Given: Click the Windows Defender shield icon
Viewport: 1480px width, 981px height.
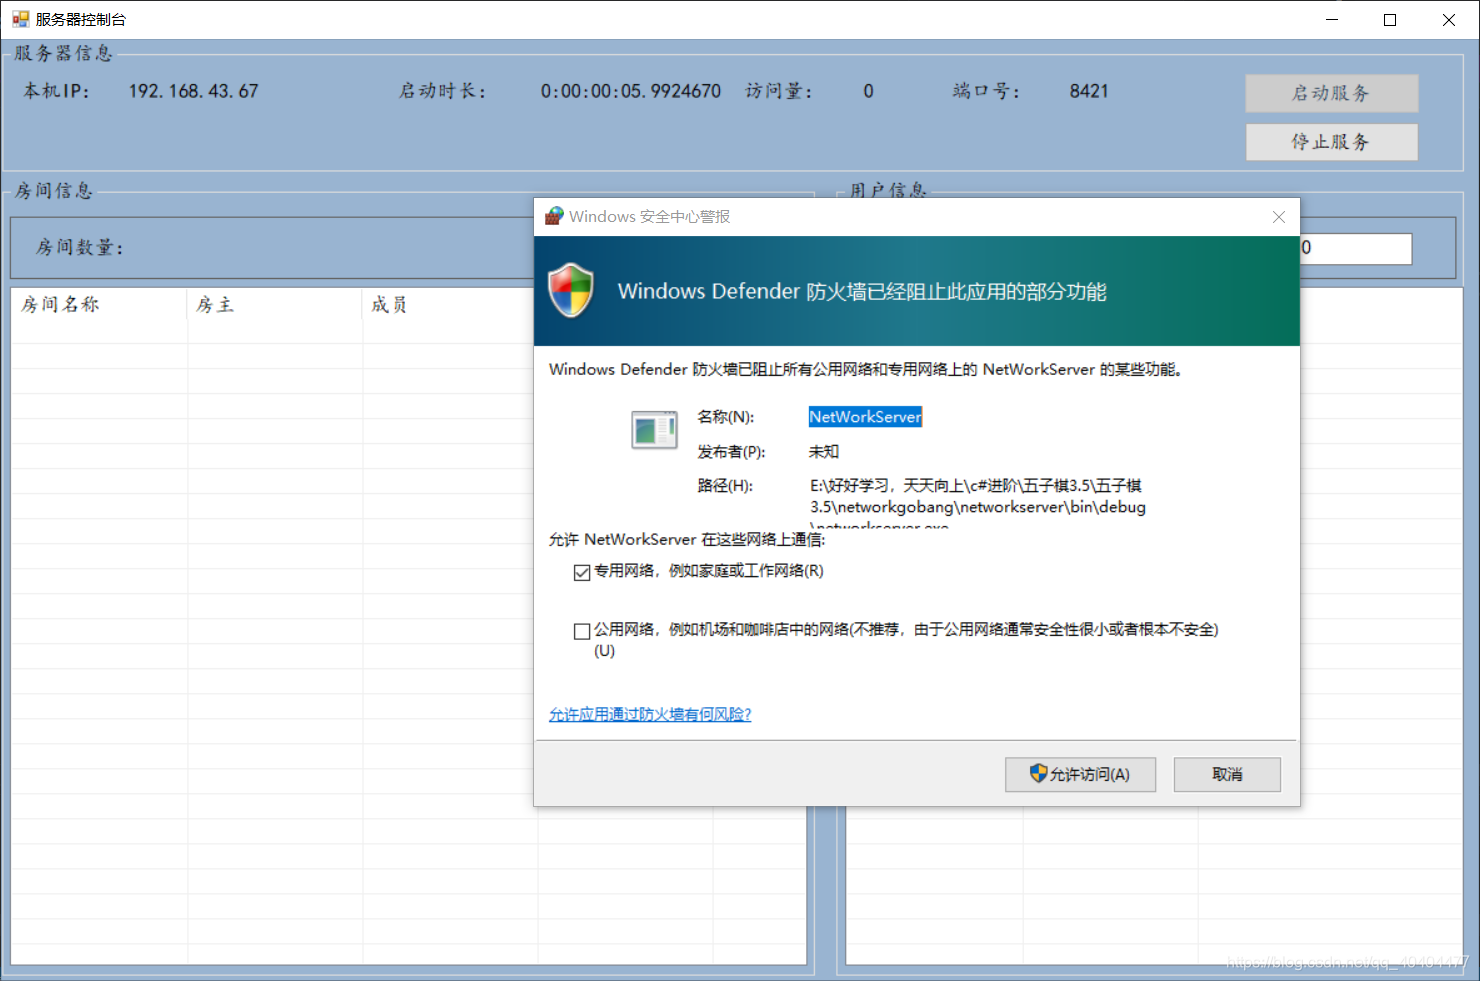Looking at the screenshot, I should pos(571,291).
